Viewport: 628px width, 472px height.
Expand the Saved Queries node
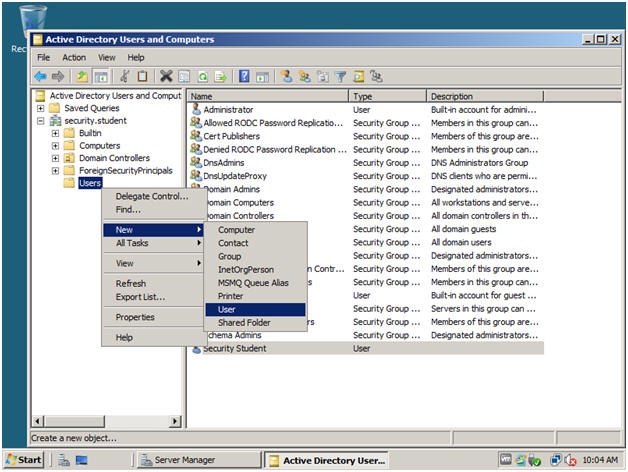click(40, 108)
